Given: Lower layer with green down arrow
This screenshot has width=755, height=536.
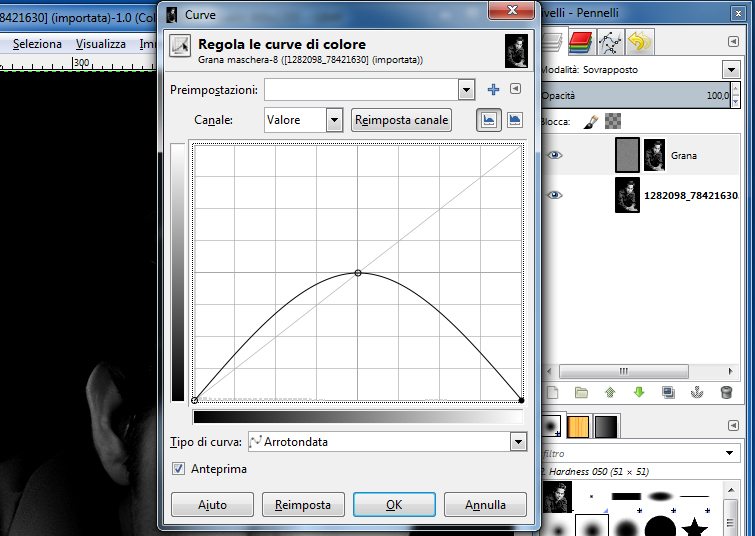Looking at the screenshot, I should point(639,392).
